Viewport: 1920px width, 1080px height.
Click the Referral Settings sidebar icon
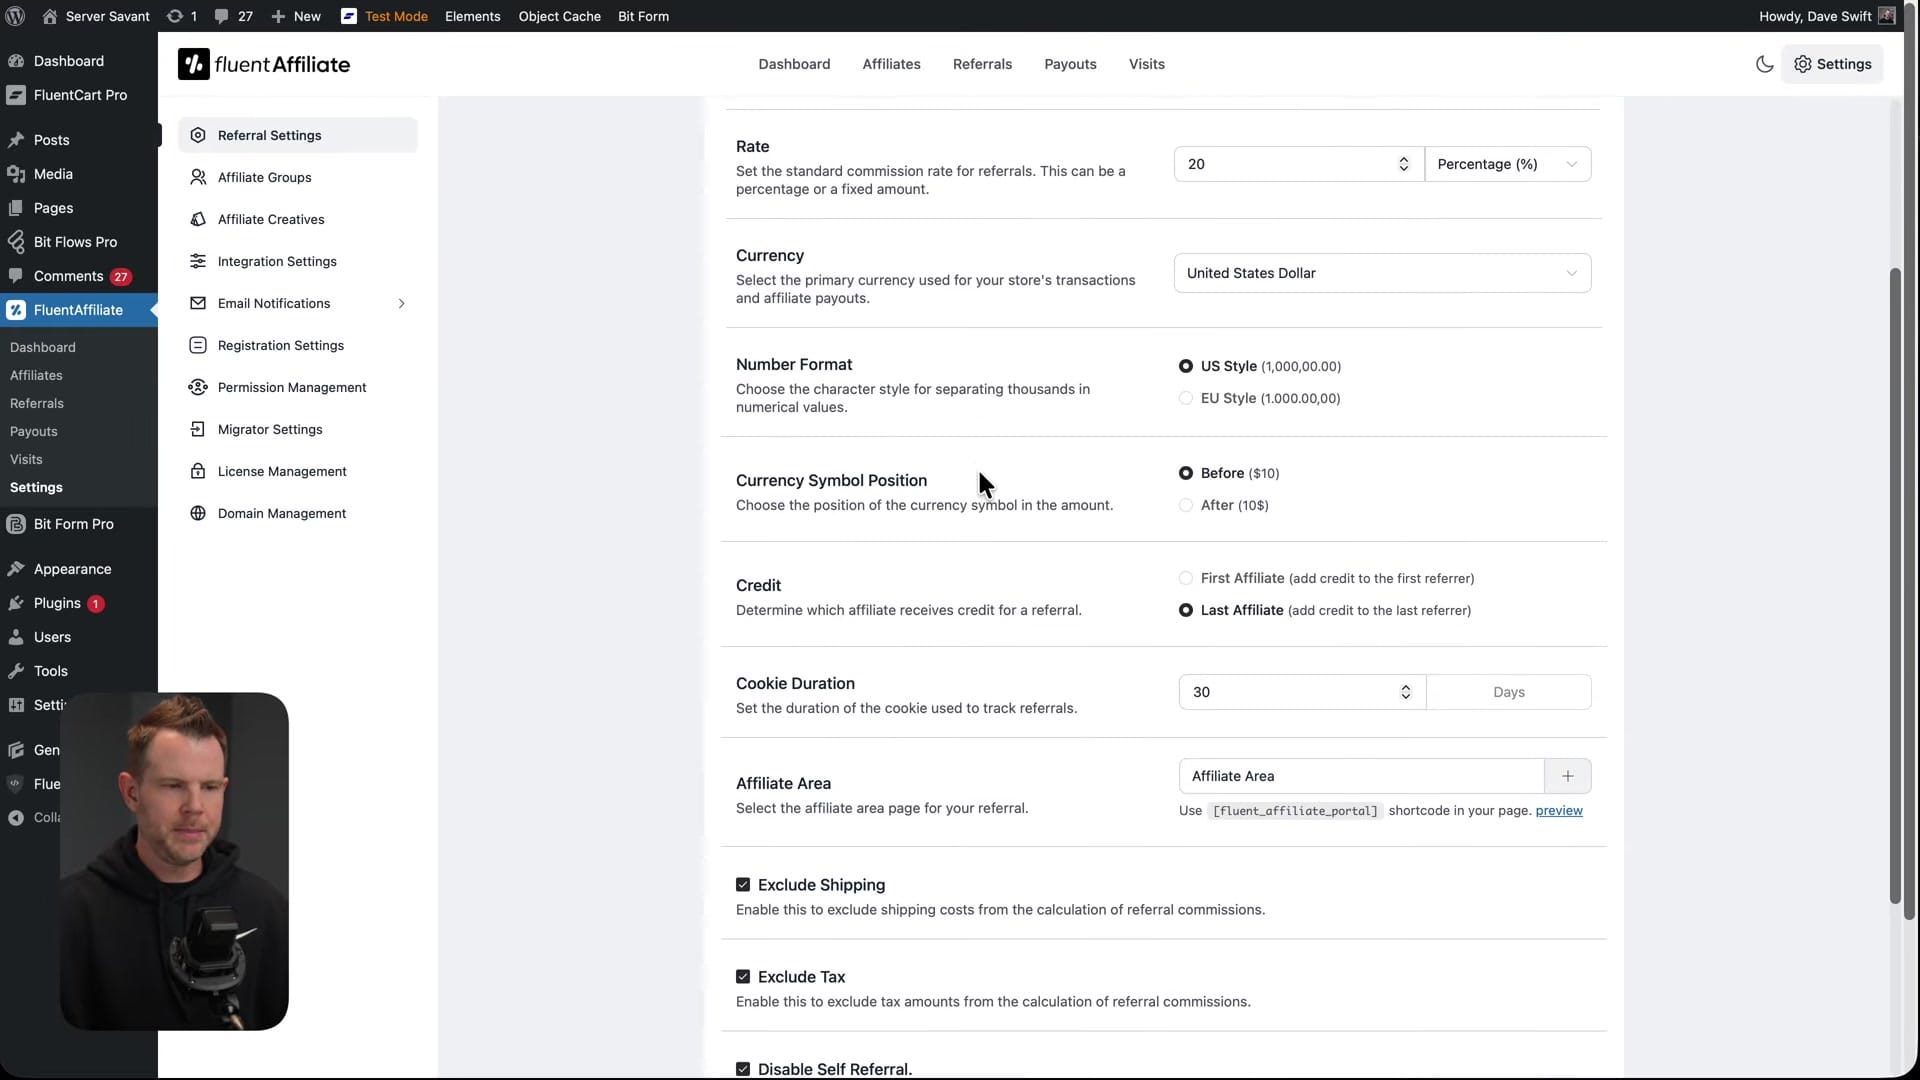198,135
